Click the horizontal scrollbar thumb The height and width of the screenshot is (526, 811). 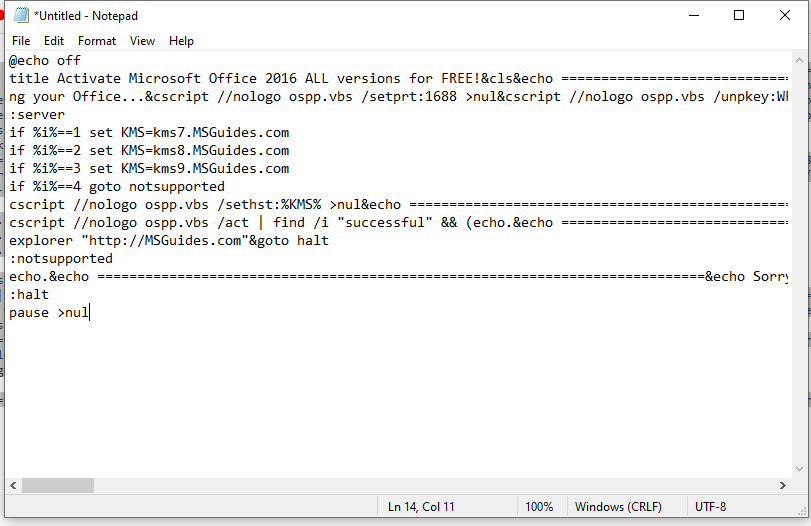point(58,485)
